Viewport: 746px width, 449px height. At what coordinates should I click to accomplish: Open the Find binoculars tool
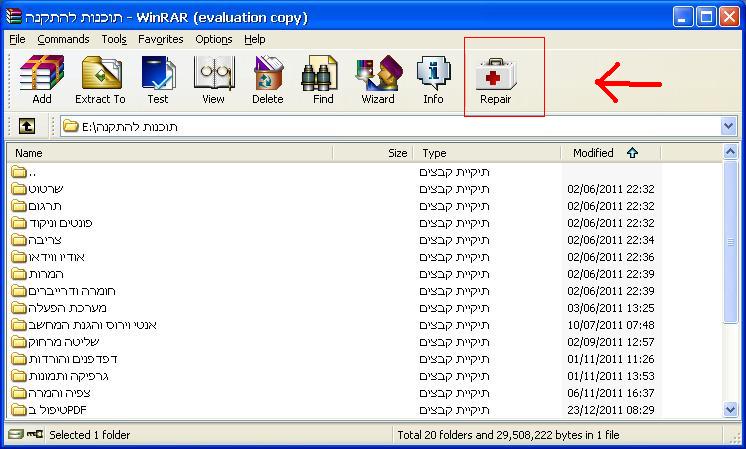319,72
